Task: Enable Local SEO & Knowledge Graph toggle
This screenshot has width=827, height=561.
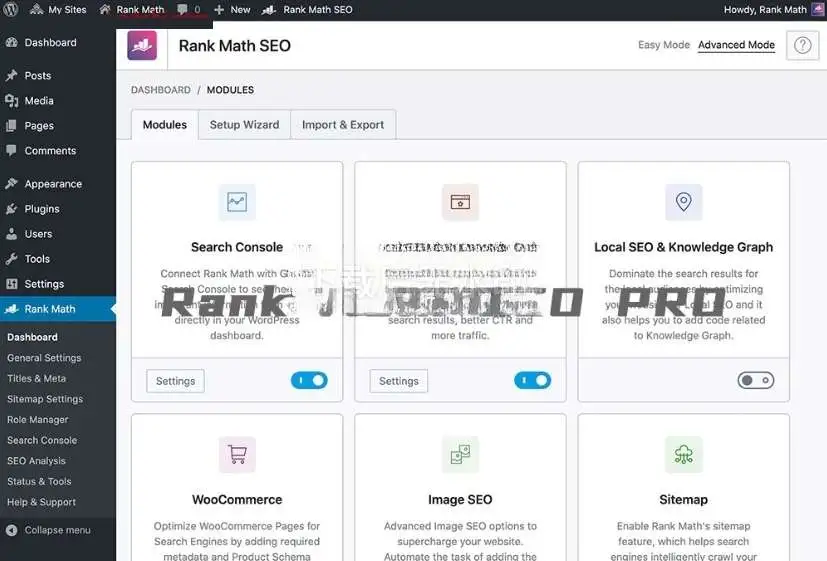Action: pyautogui.click(x=755, y=381)
